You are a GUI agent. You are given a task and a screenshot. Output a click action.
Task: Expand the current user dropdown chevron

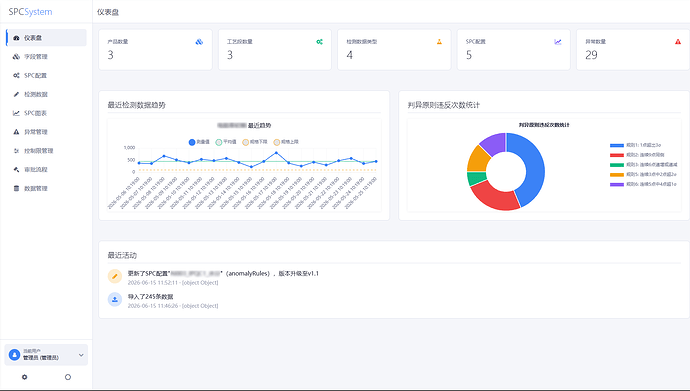(x=81, y=355)
